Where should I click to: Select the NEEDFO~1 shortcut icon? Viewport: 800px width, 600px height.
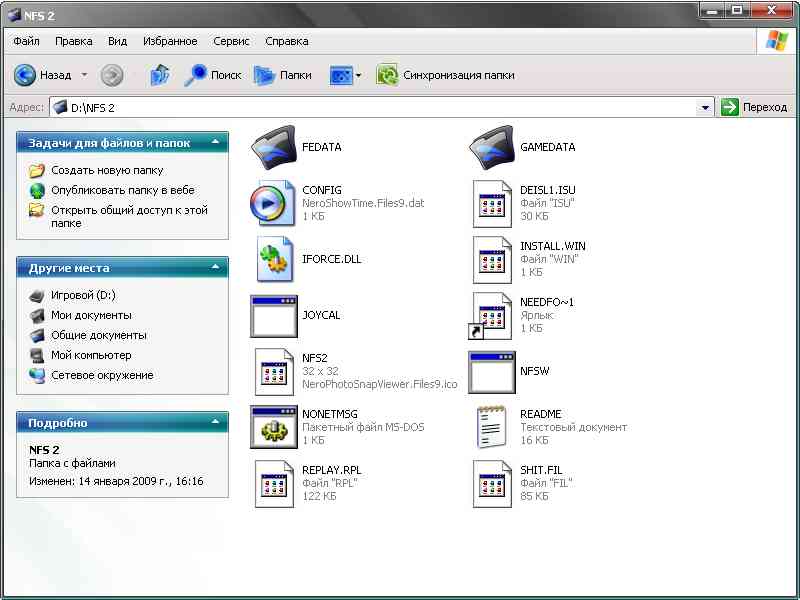tap(490, 315)
